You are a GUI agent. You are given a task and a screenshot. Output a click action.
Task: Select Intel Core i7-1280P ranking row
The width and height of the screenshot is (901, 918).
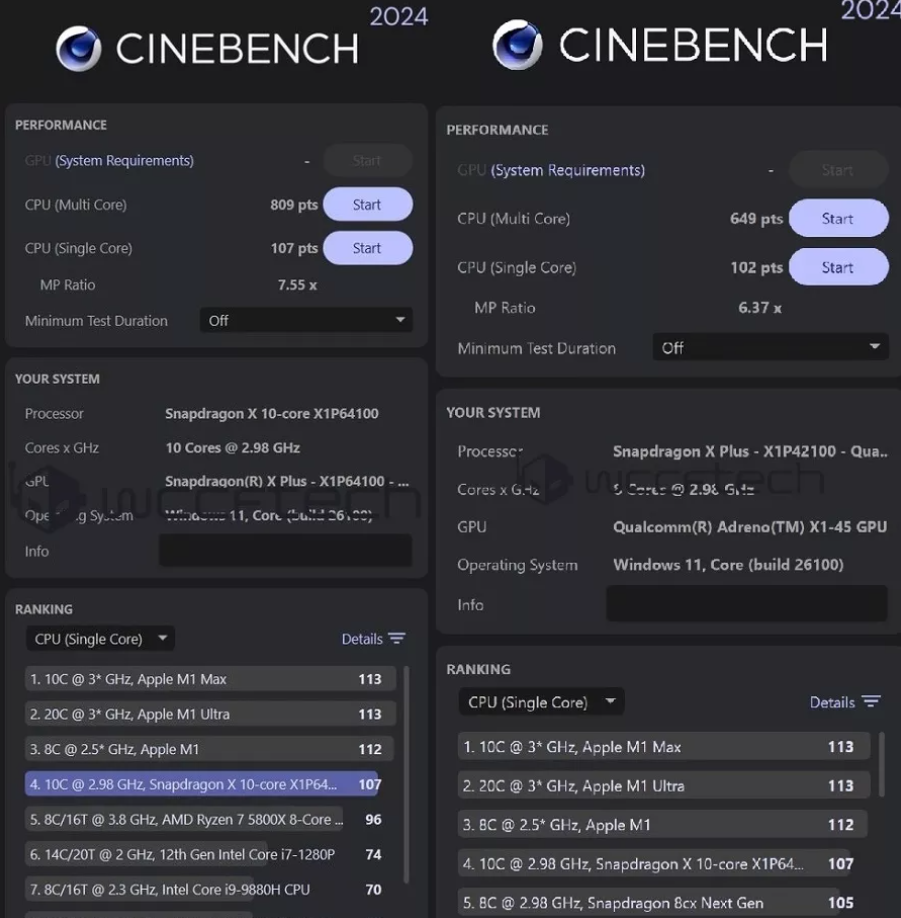pos(203,854)
